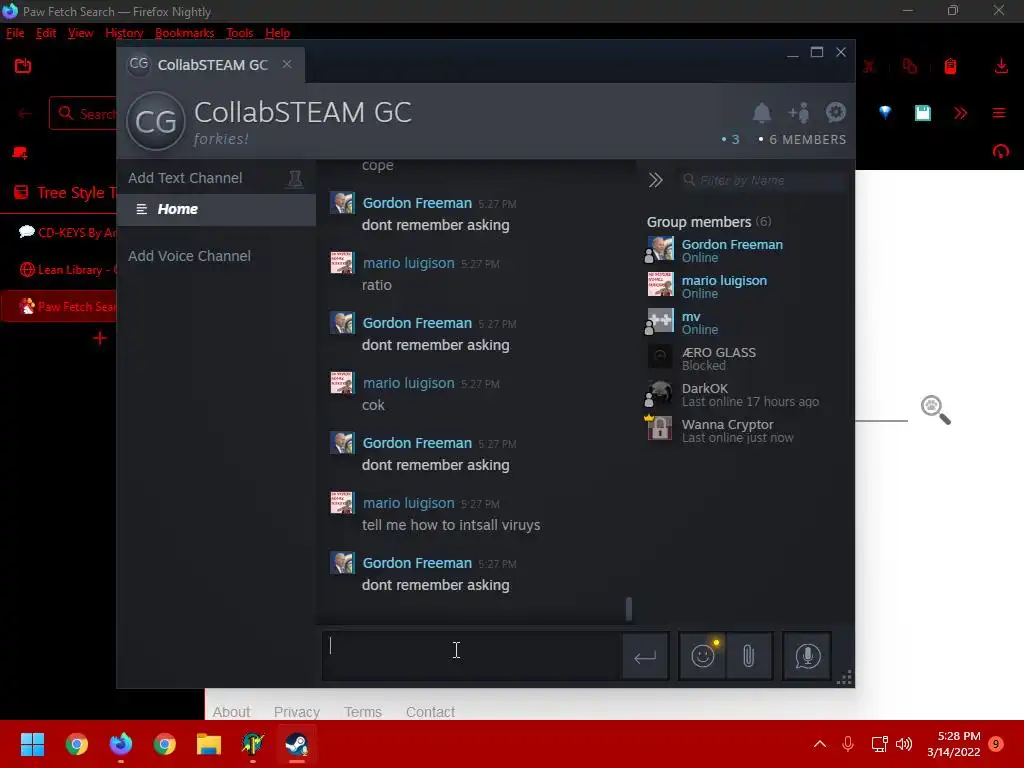Open Gordon Freeman in member list
This screenshot has width=1024, height=768.
click(x=732, y=250)
